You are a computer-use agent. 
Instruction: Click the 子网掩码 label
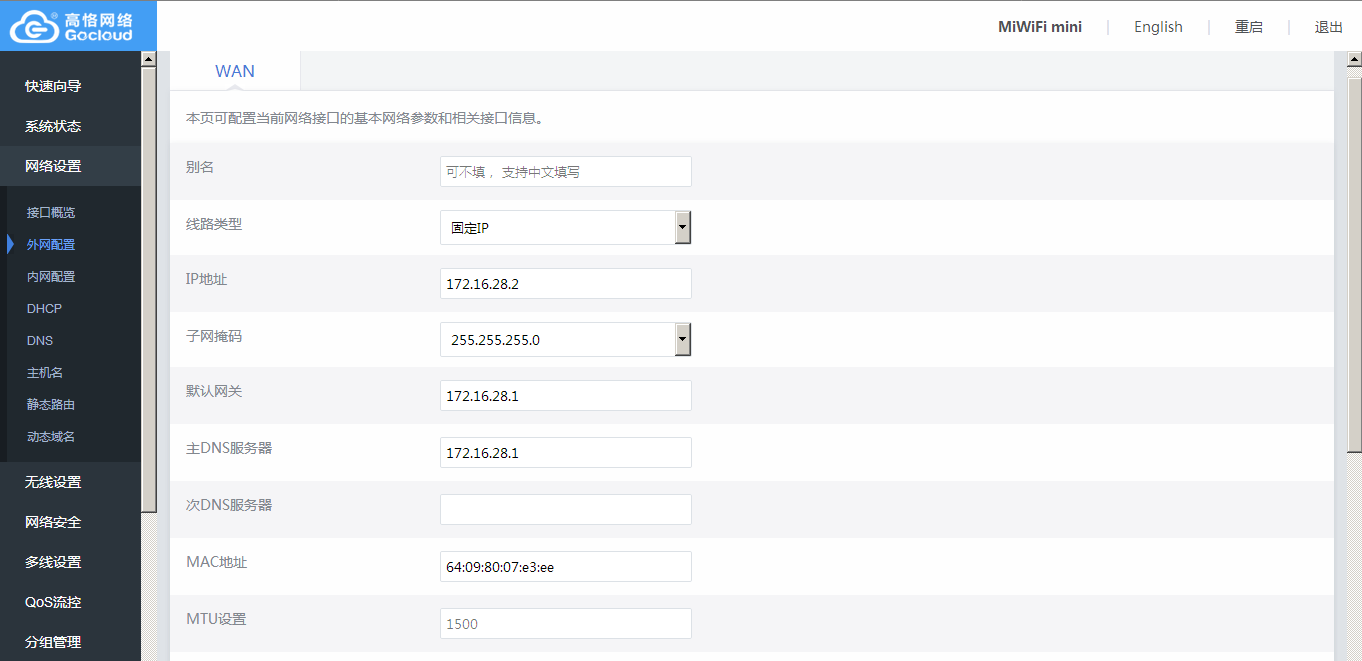click(x=214, y=336)
